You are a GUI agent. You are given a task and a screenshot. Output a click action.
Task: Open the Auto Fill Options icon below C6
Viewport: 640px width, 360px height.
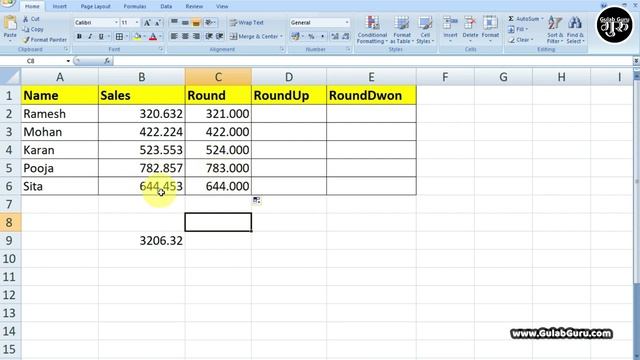[256, 200]
